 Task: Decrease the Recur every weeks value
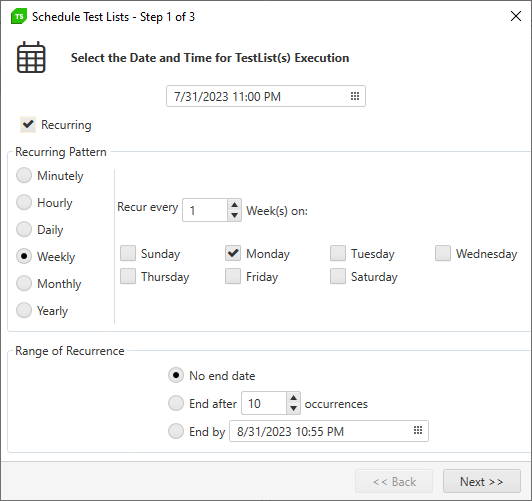pos(234,215)
